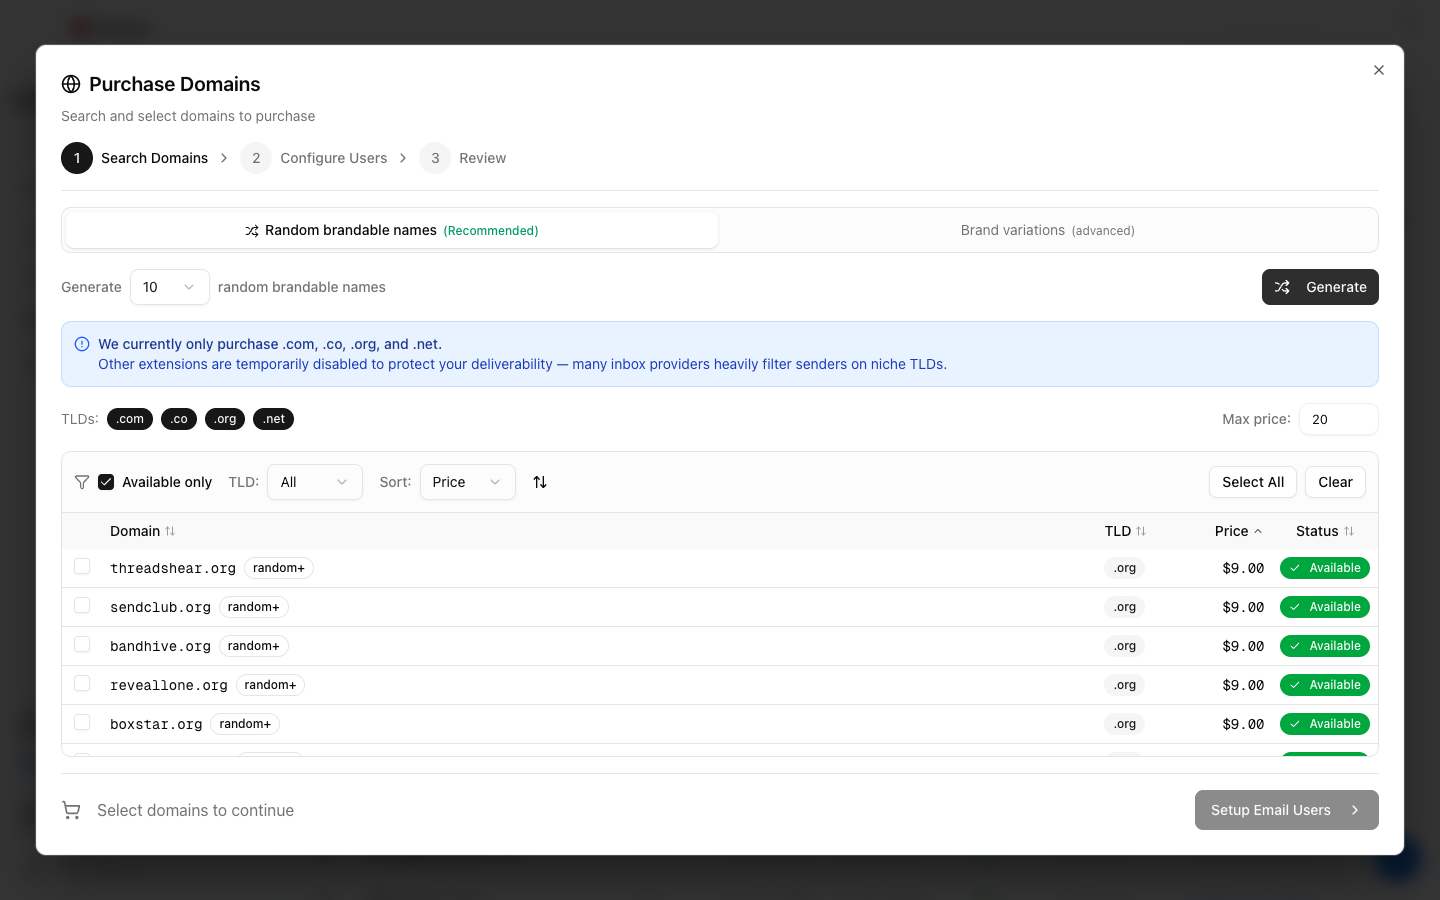Click the globe icon beside Purchase Domains
The width and height of the screenshot is (1440, 900).
point(71,84)
